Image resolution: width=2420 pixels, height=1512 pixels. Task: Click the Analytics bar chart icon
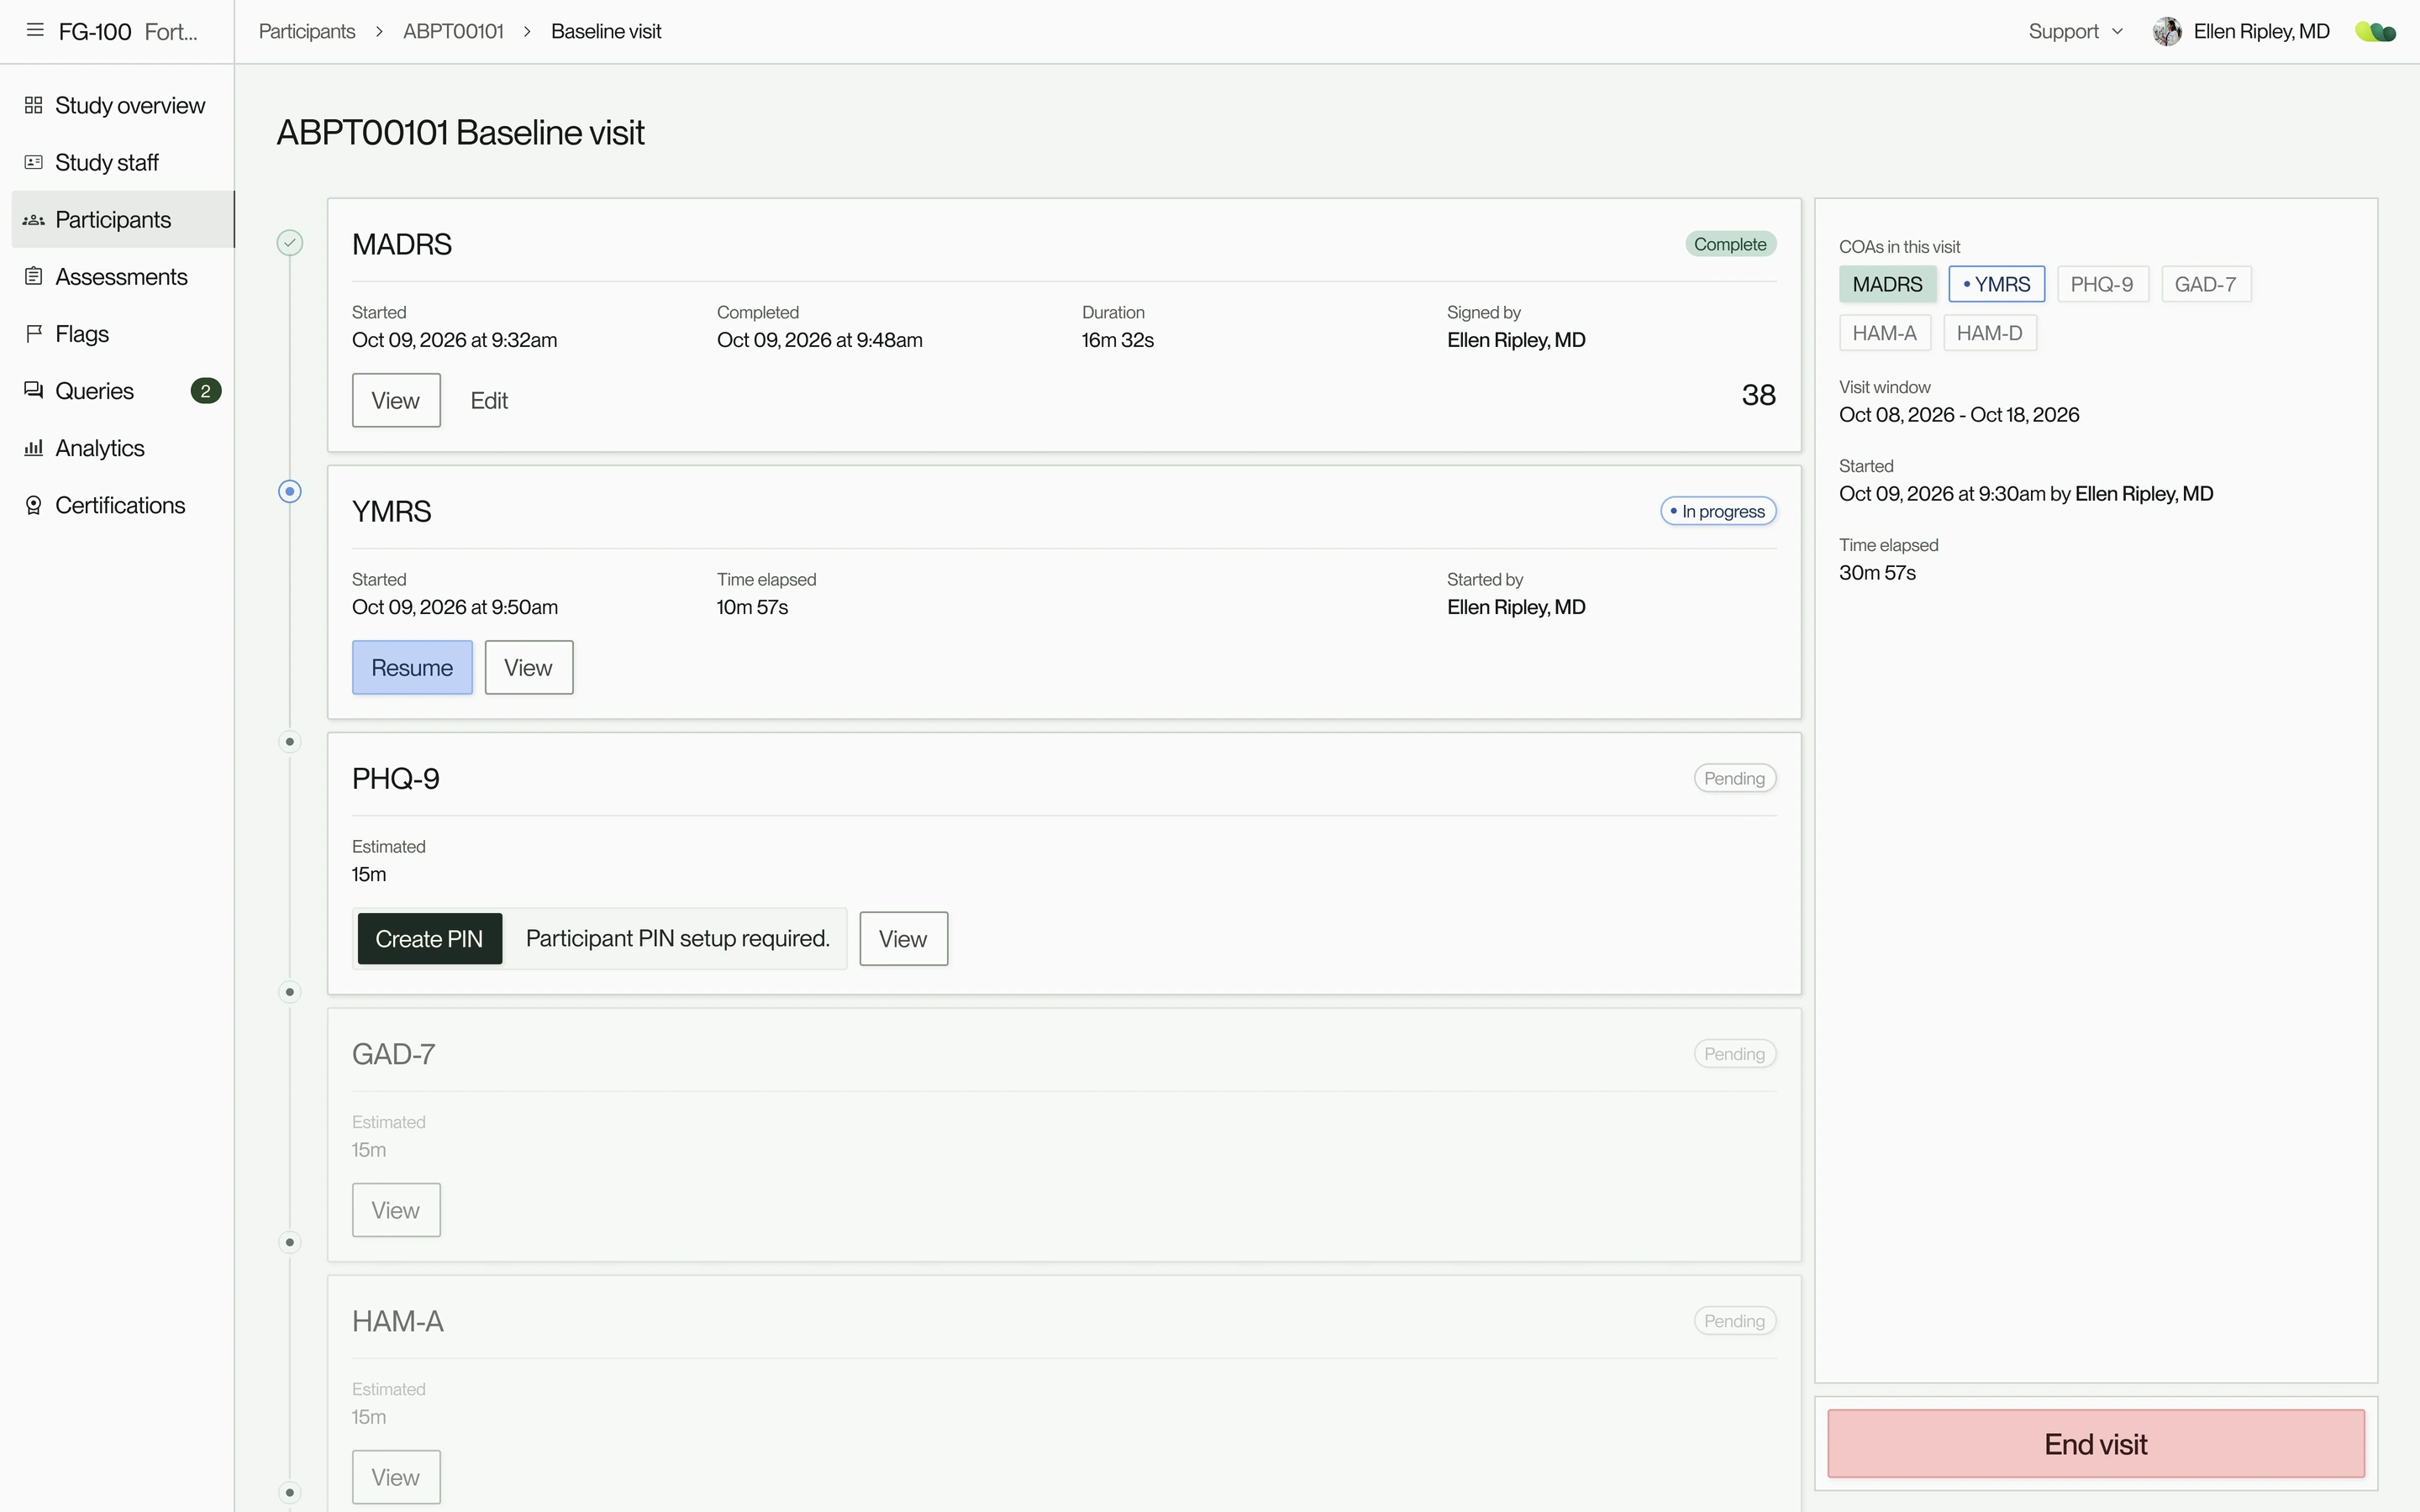[x=34, y=447]
